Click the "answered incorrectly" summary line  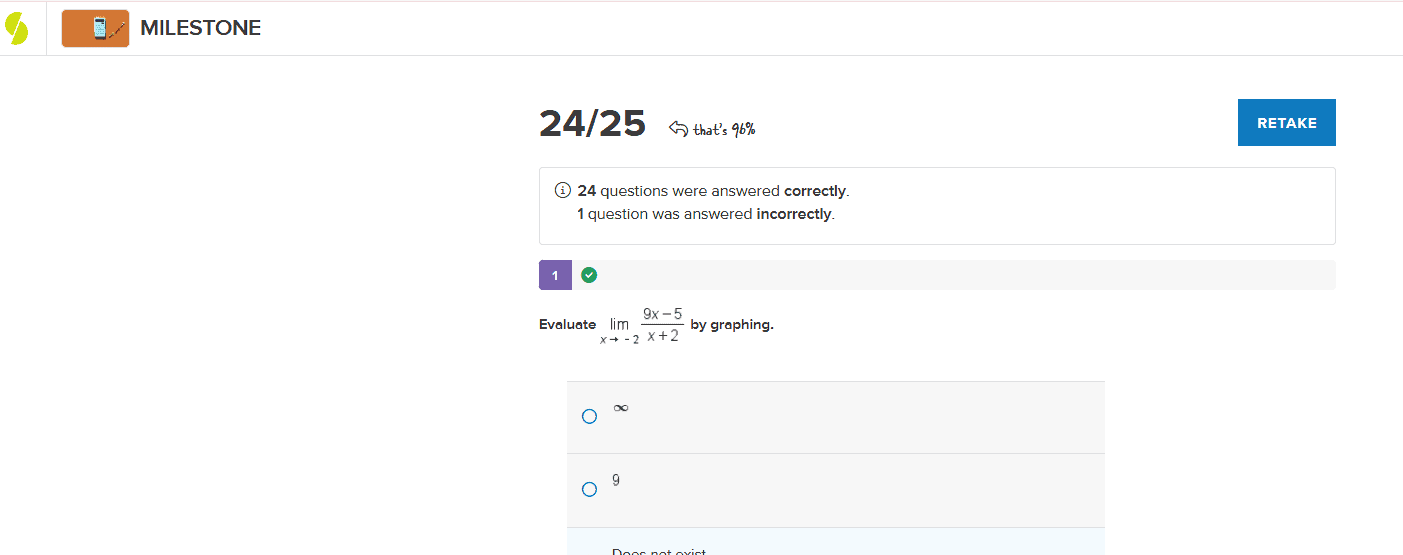click(x=706, y=214)
